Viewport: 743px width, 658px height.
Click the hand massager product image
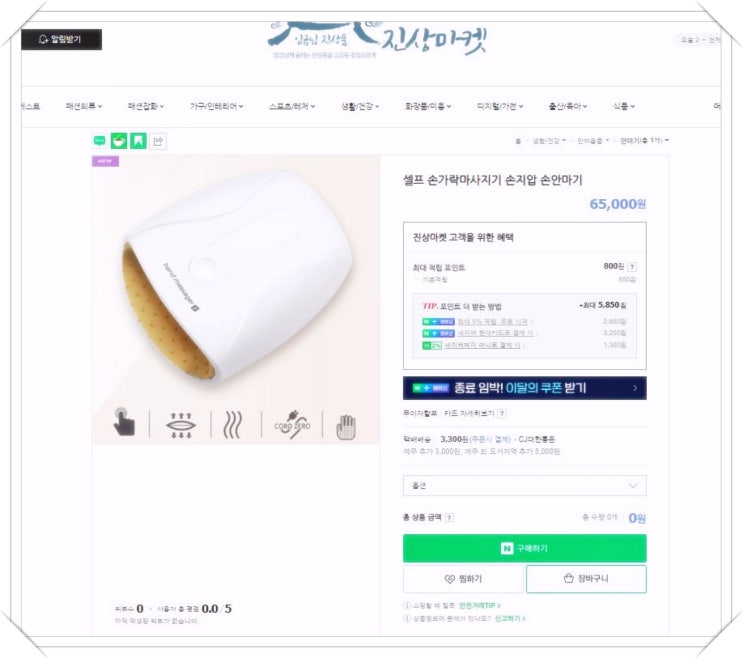(x=236, y=300)
